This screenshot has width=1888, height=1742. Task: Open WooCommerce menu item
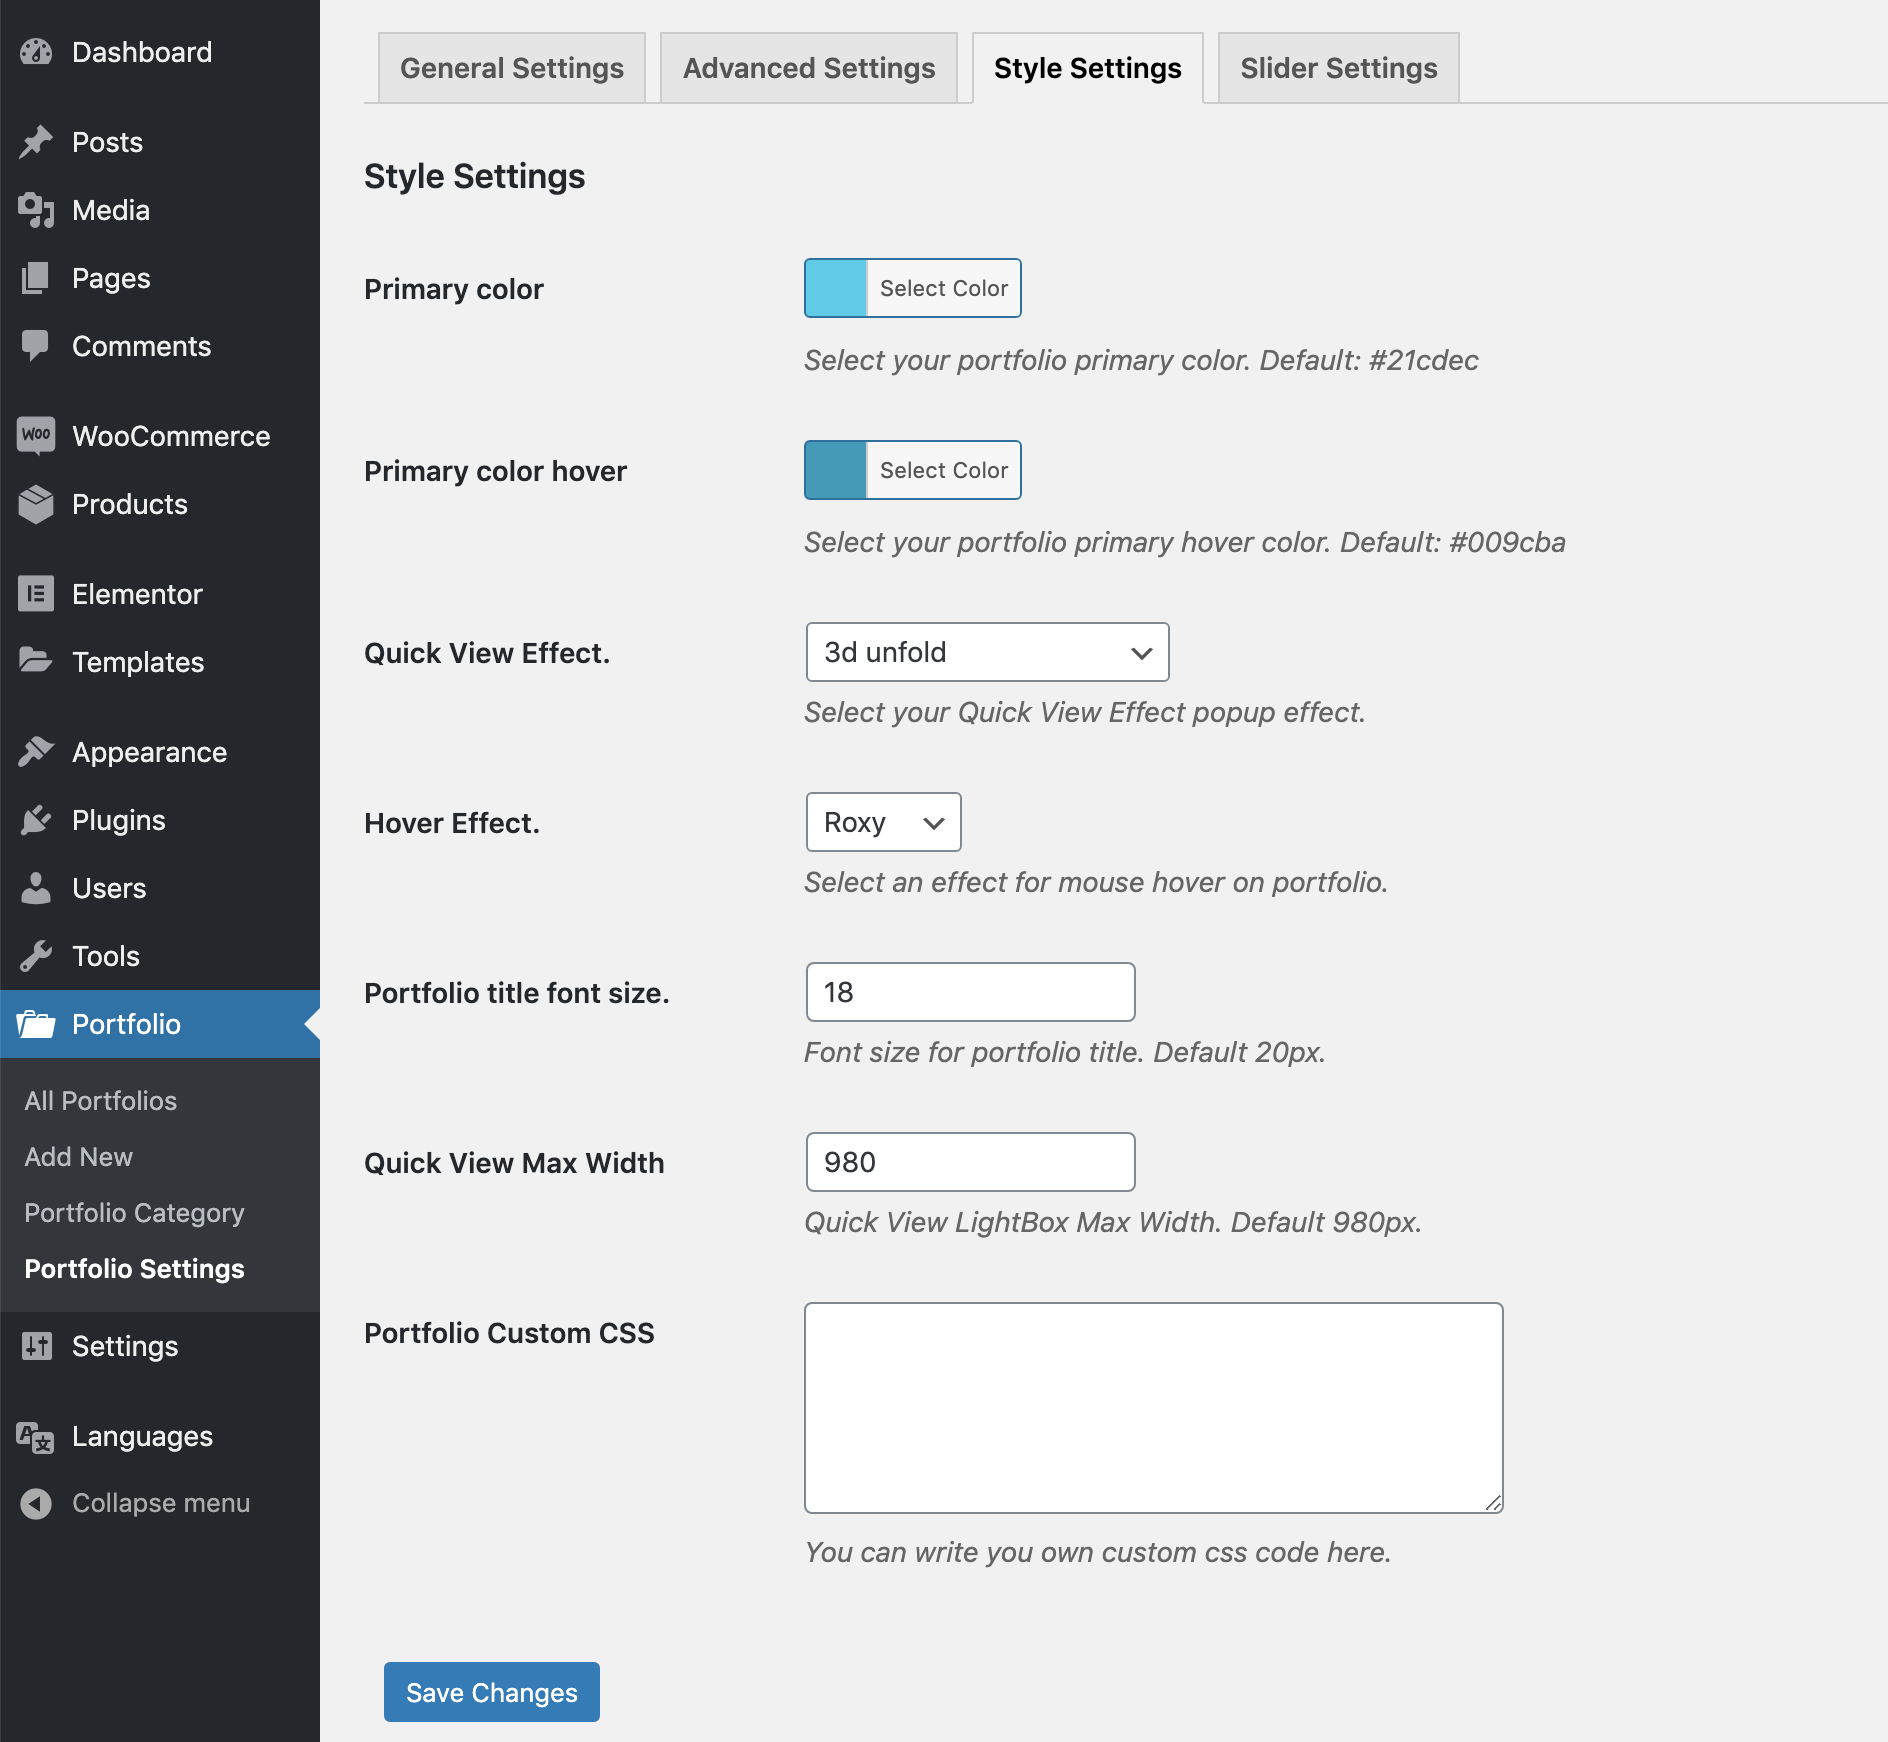point(160,436)
